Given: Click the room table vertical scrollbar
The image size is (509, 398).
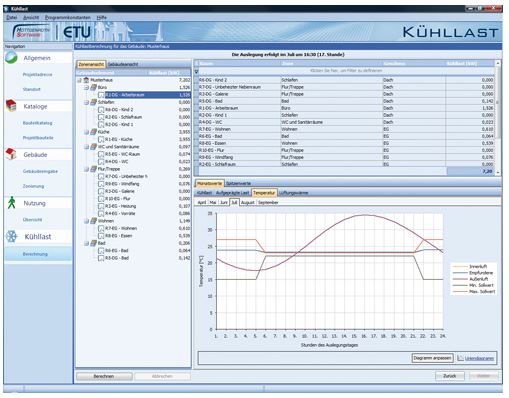Looking at the screenshot, I should [x=498, y=117].
